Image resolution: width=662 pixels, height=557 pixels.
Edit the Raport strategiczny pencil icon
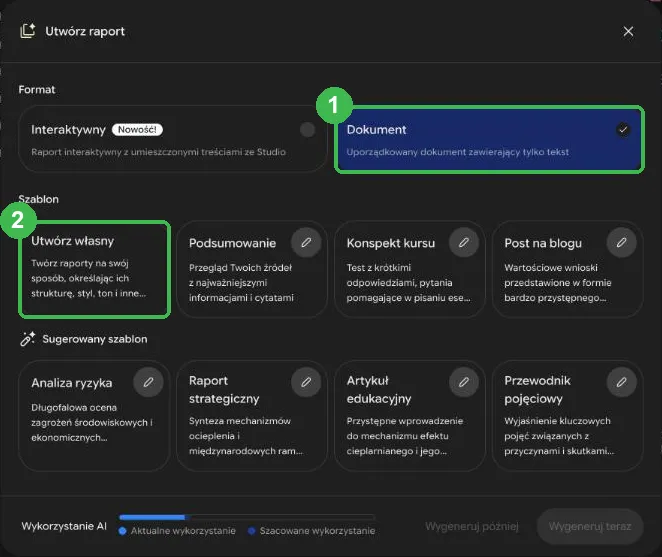306,382
